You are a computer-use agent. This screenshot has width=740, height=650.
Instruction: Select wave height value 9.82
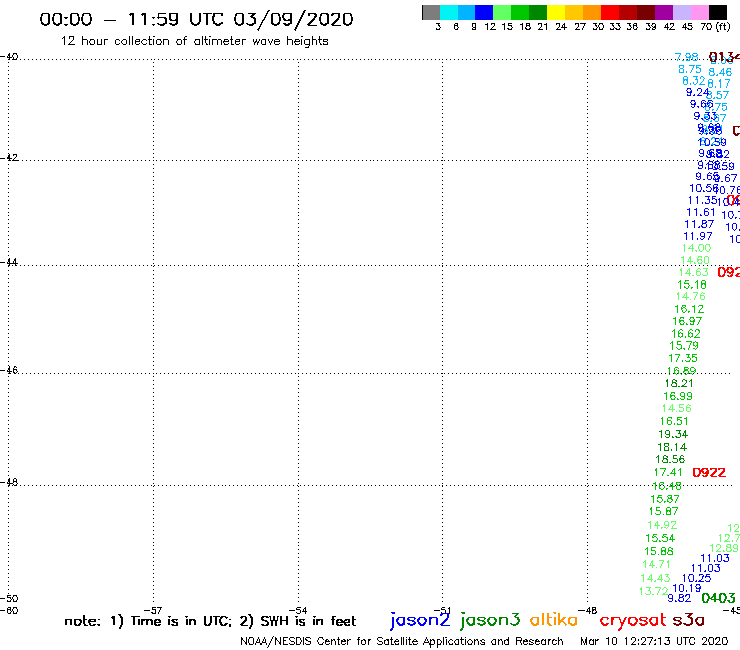[x=679, y=598]
